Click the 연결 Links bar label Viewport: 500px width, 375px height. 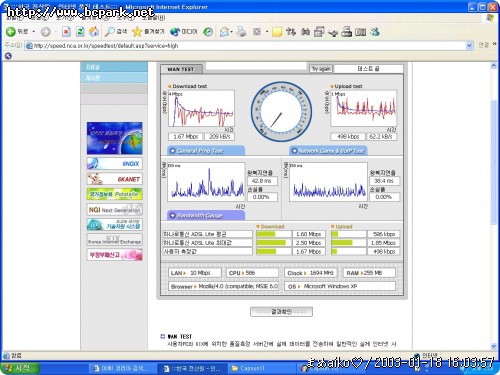(x=483, y=45)
